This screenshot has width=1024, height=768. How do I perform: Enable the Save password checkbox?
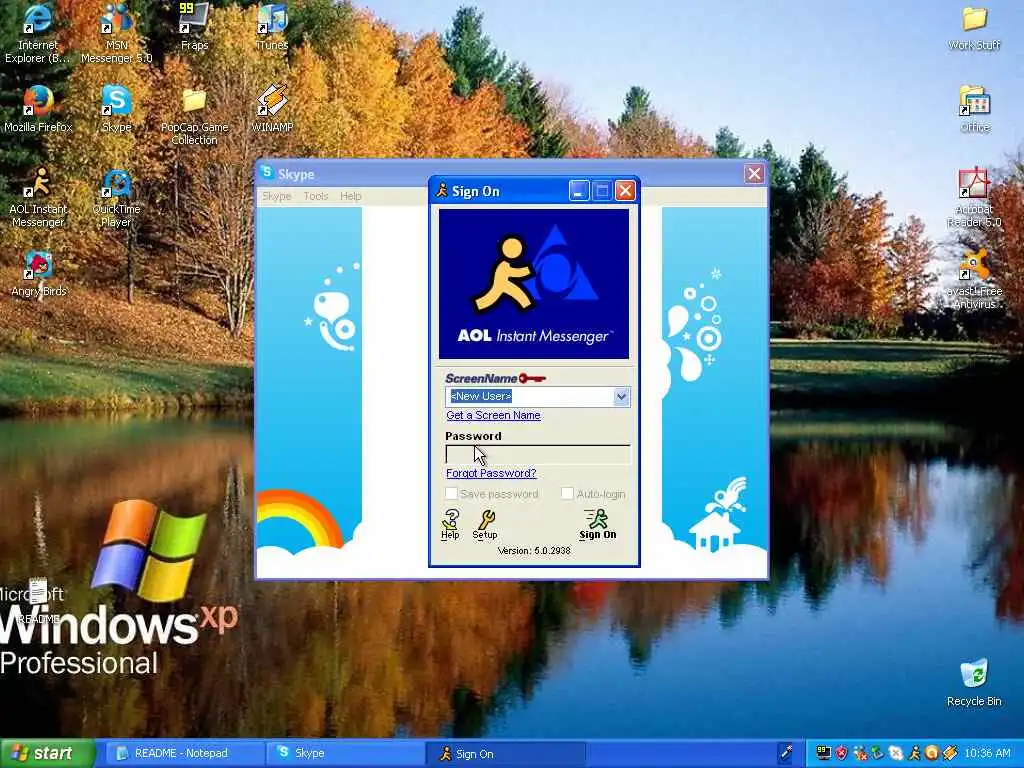[x=451, y=494]
